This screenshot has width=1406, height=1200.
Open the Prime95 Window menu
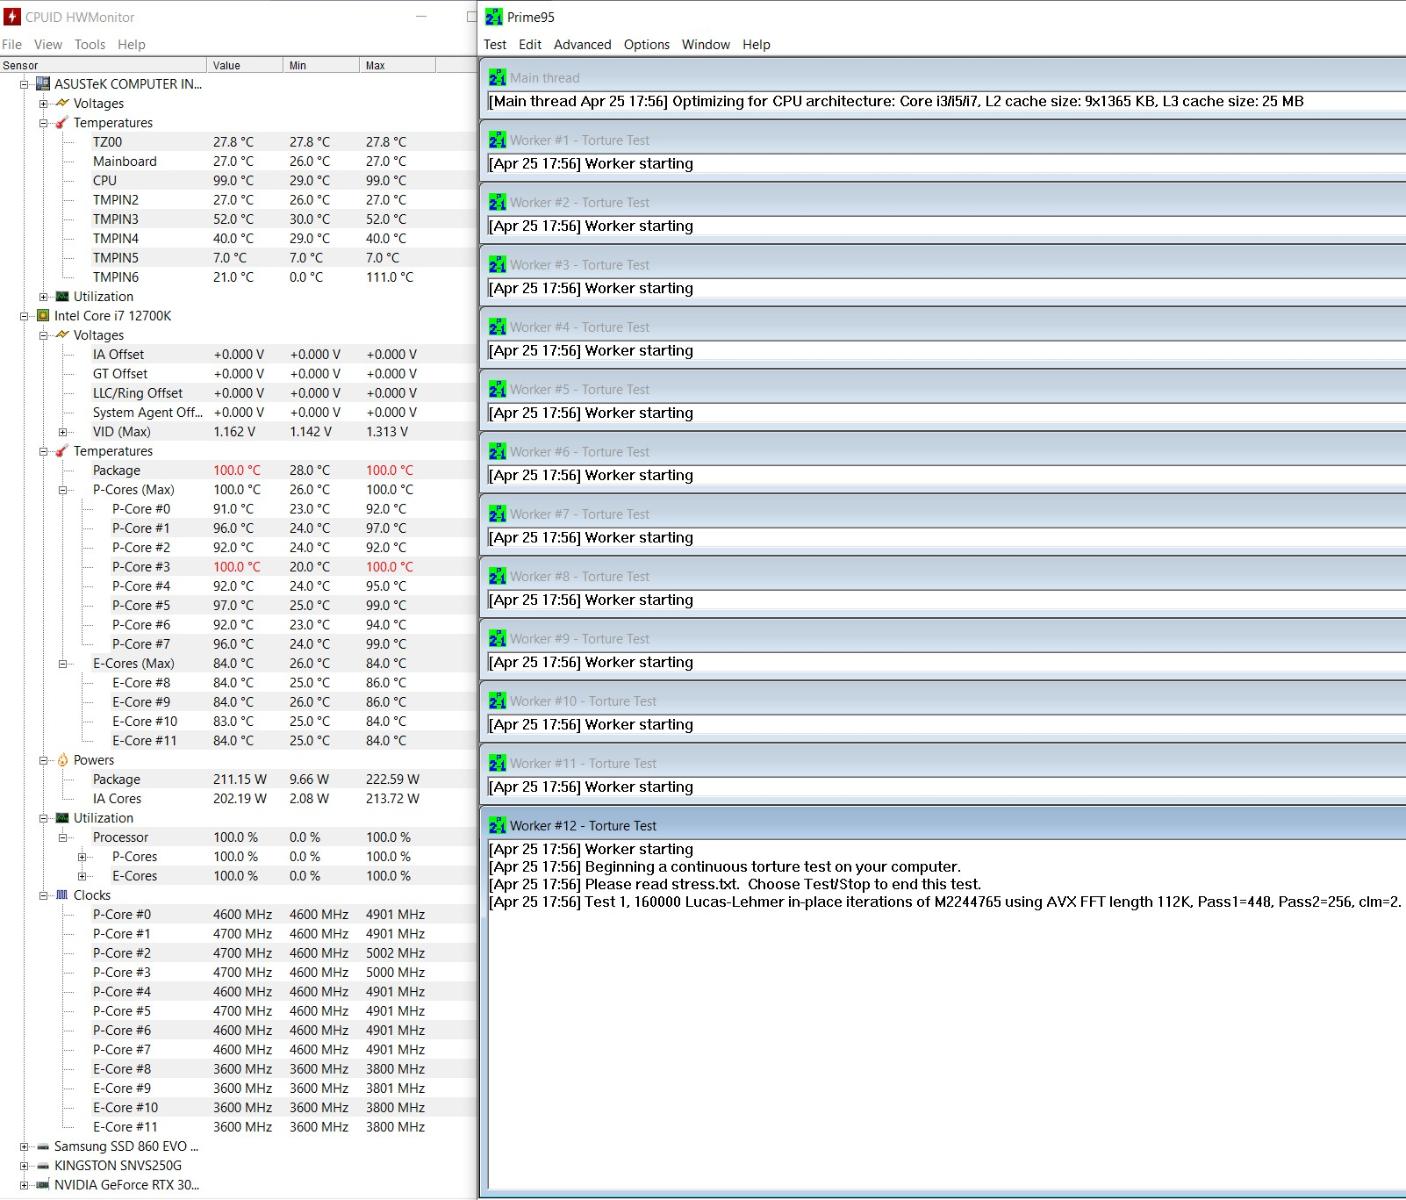pyautogui.click(x=706, y=44)
